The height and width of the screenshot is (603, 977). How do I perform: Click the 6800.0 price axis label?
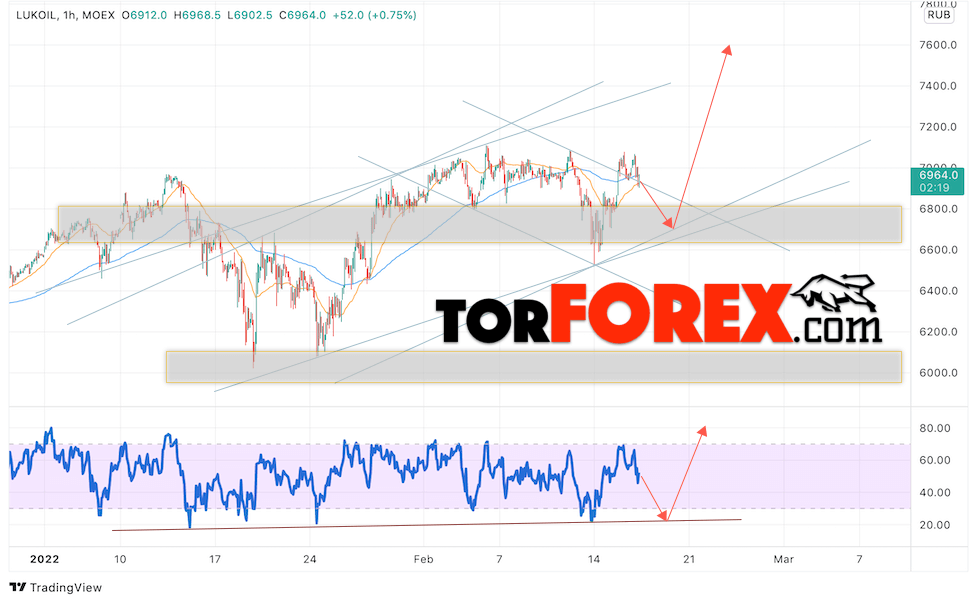(x=938, y=209)
